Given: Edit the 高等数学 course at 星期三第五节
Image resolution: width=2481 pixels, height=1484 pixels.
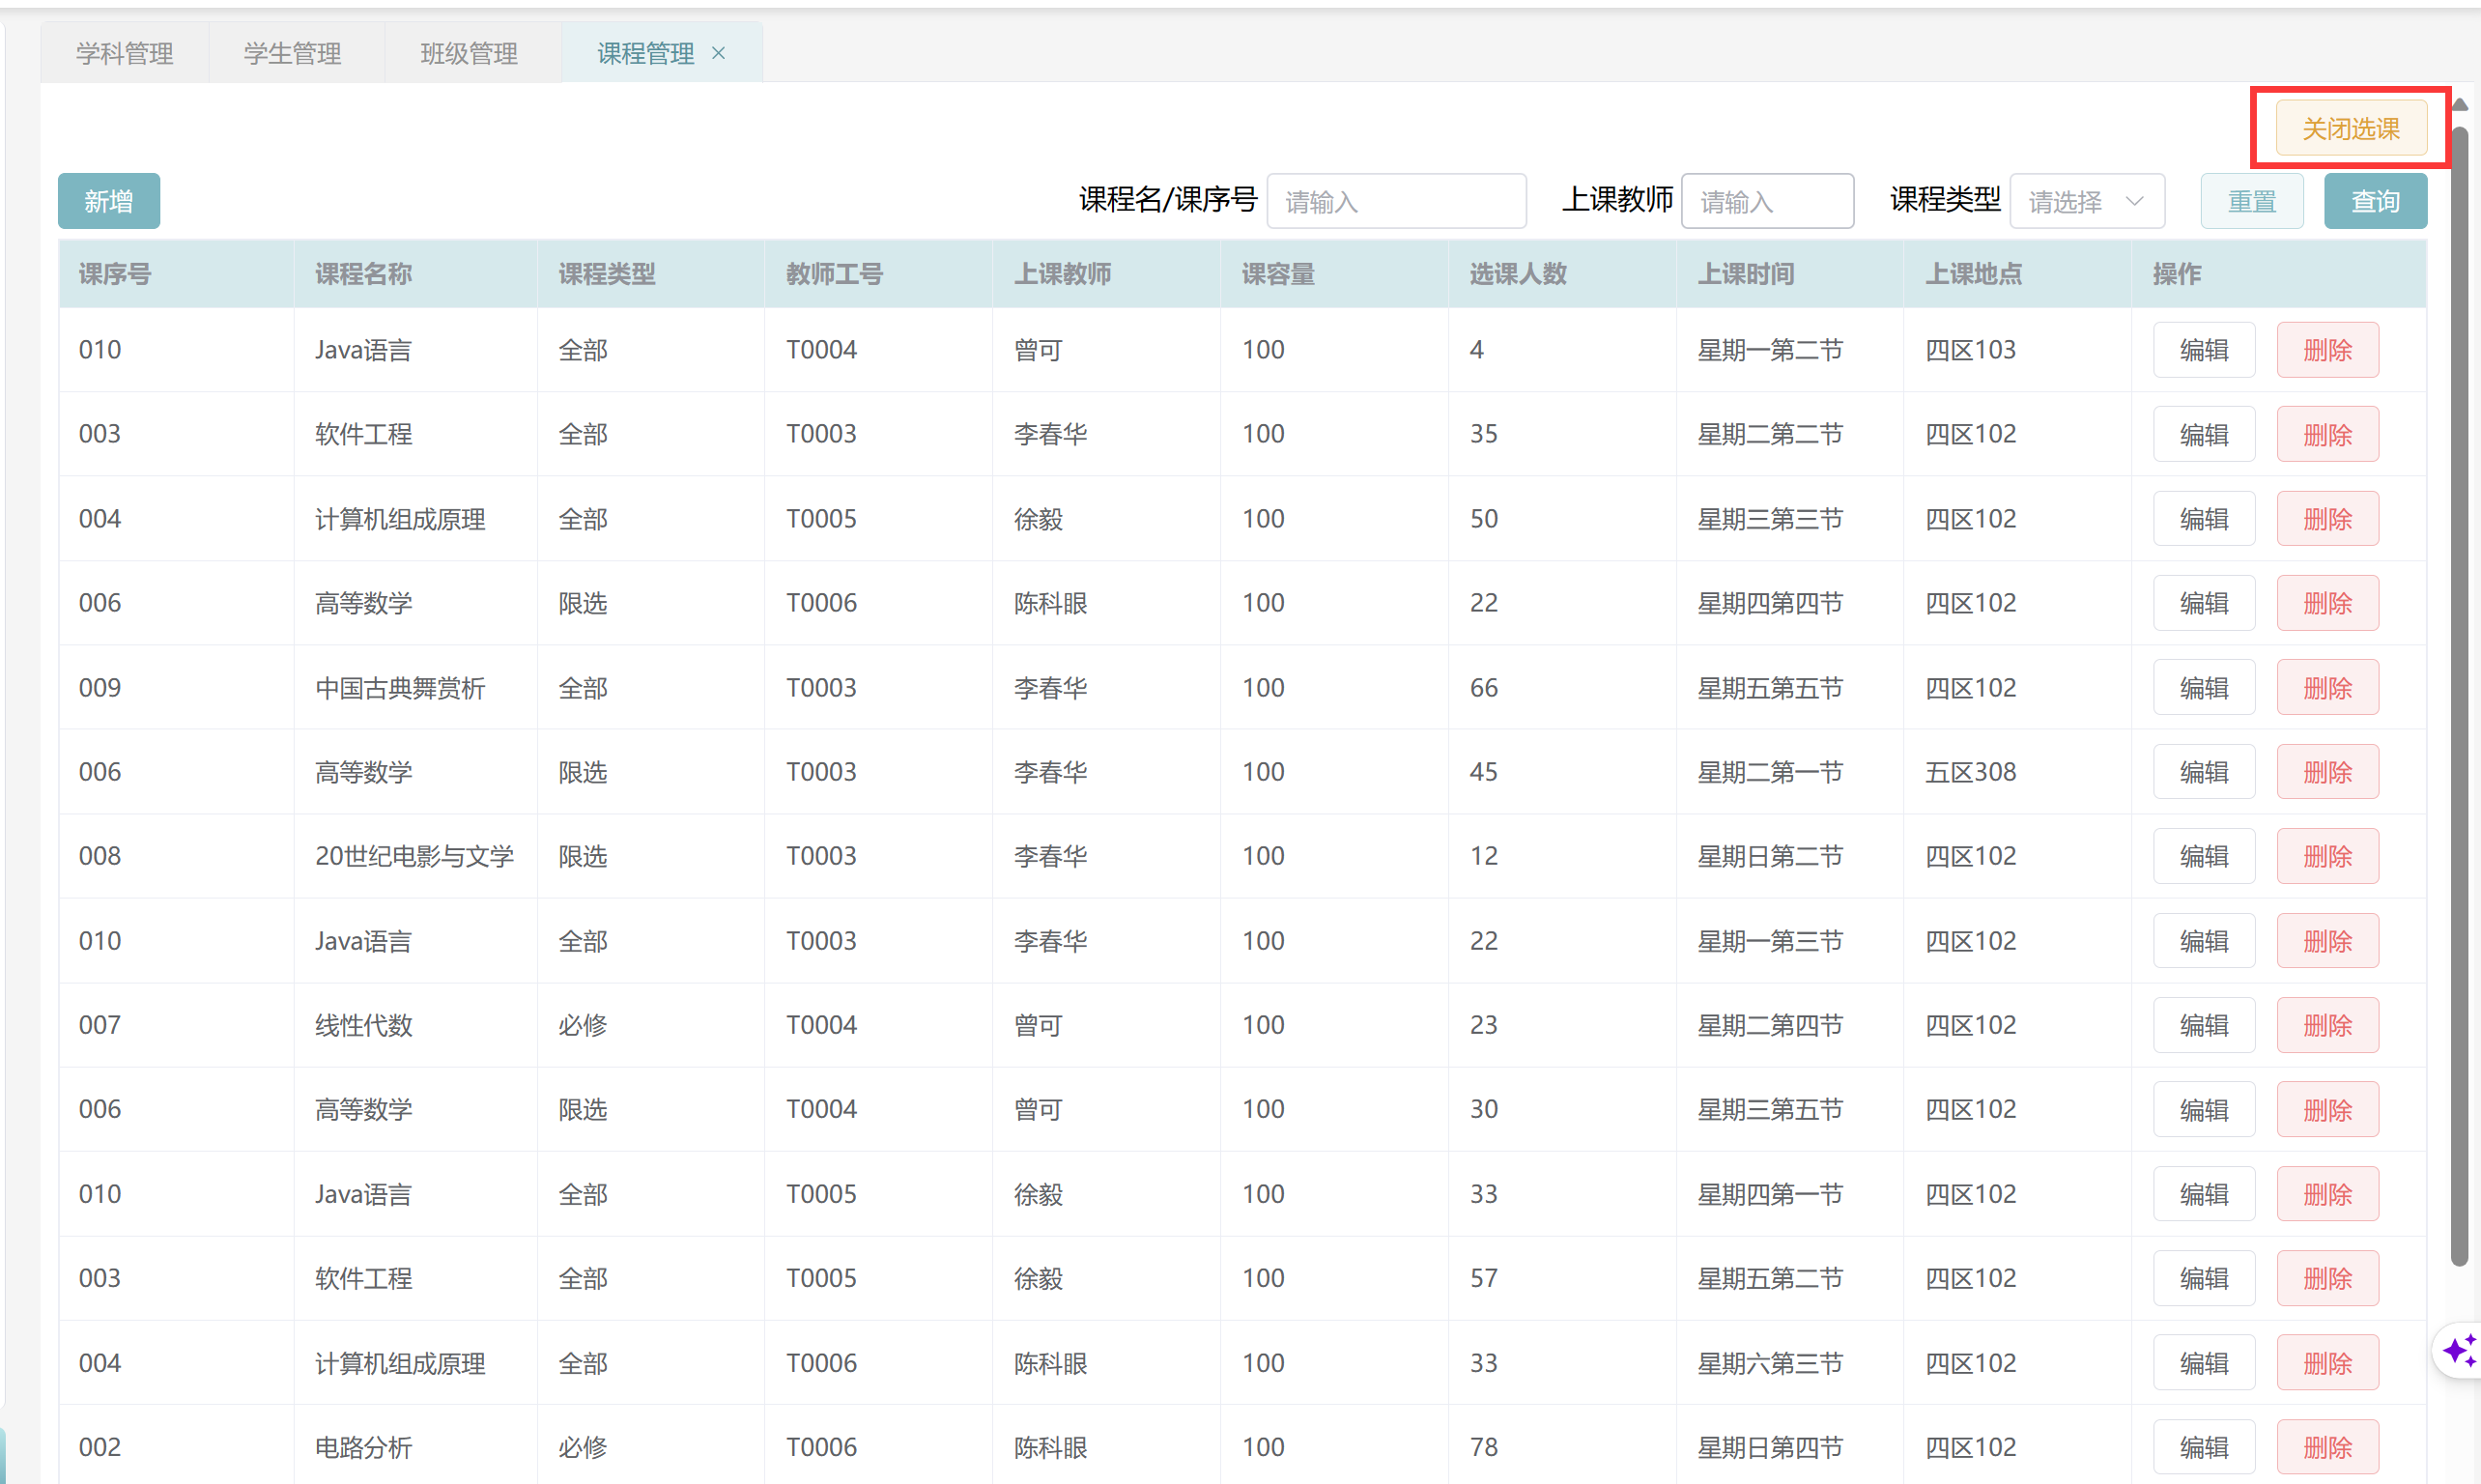Looking at the screenshot, I should click(x=2204, y=1109).
